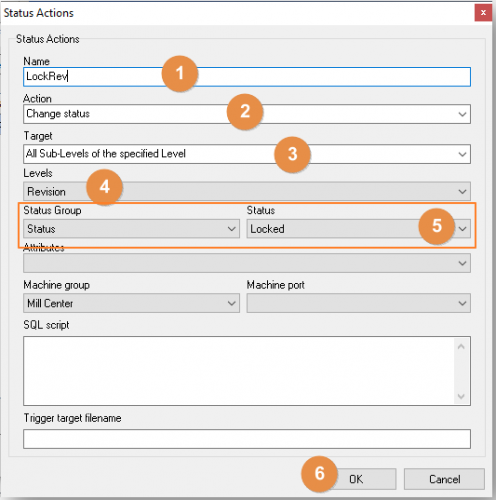Expand the Status Group combo box
Screen dimensions: 496x500
coord(131,229)
